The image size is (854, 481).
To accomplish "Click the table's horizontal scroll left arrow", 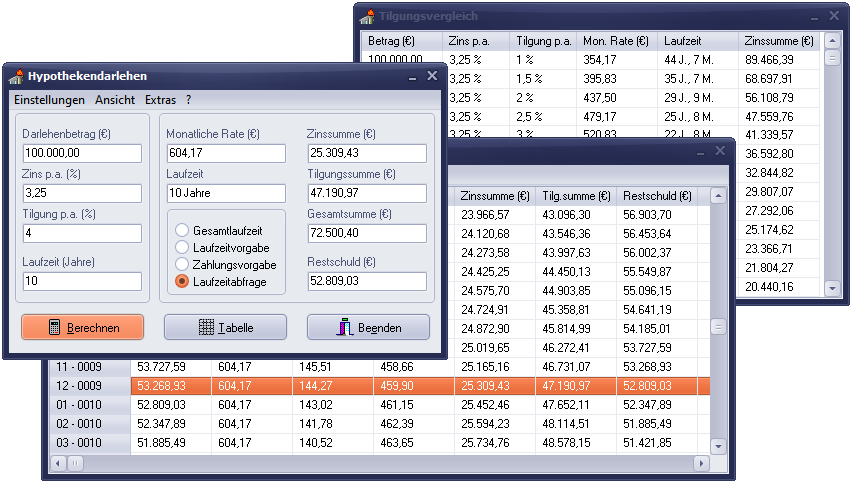I will [58, 464].
